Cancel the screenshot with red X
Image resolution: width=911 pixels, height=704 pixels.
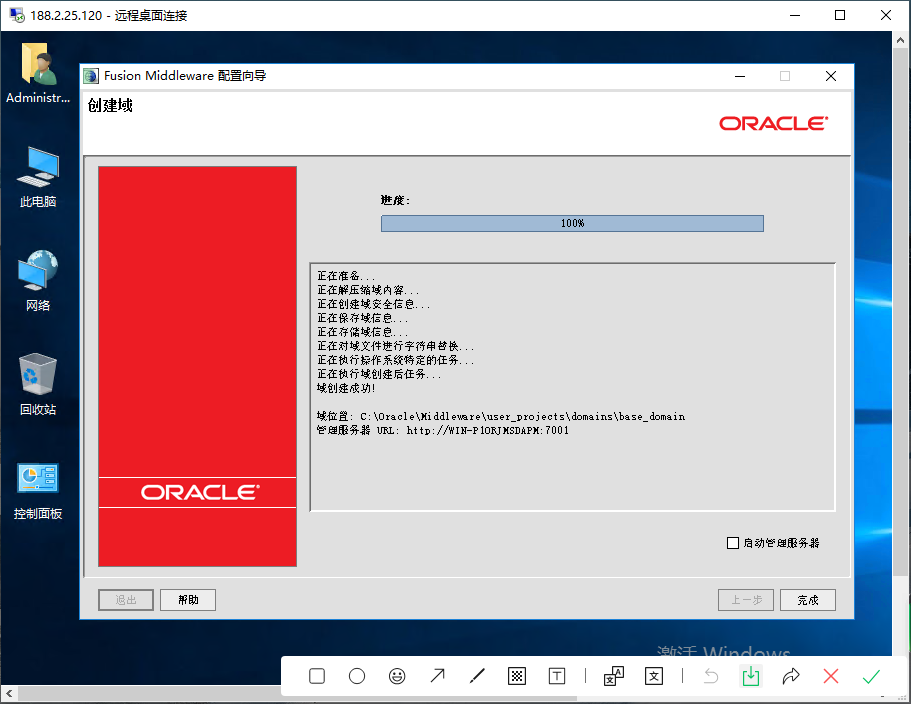pyautogui.click(x=831, y=676)
